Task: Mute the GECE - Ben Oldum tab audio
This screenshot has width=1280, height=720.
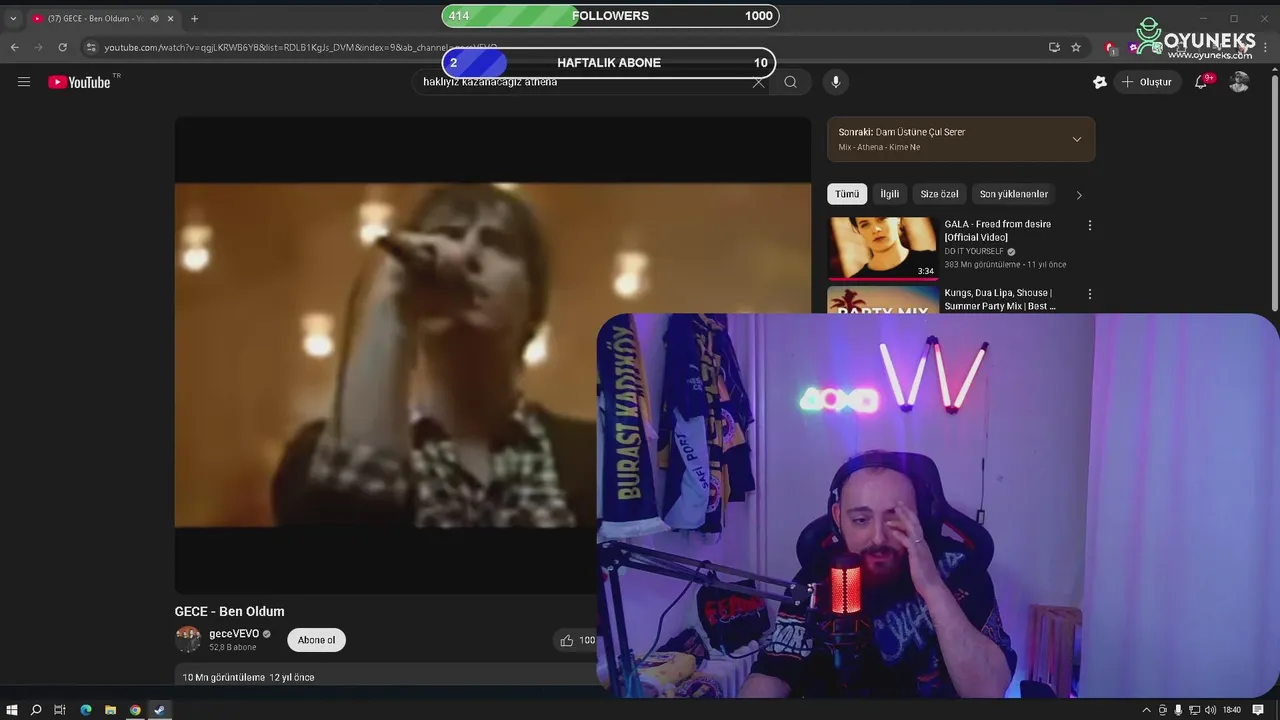Action: point(154,18)
